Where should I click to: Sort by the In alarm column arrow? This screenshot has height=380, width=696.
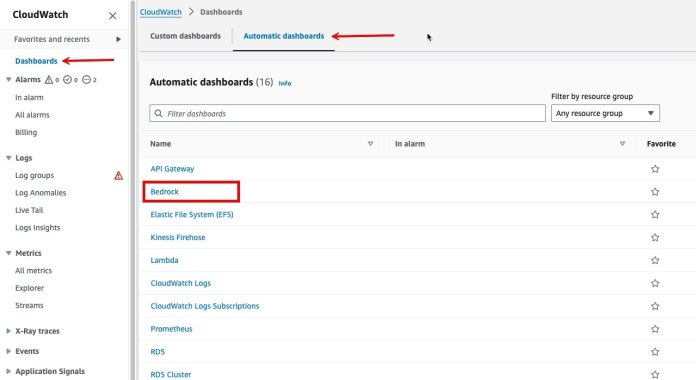(622, 143)
